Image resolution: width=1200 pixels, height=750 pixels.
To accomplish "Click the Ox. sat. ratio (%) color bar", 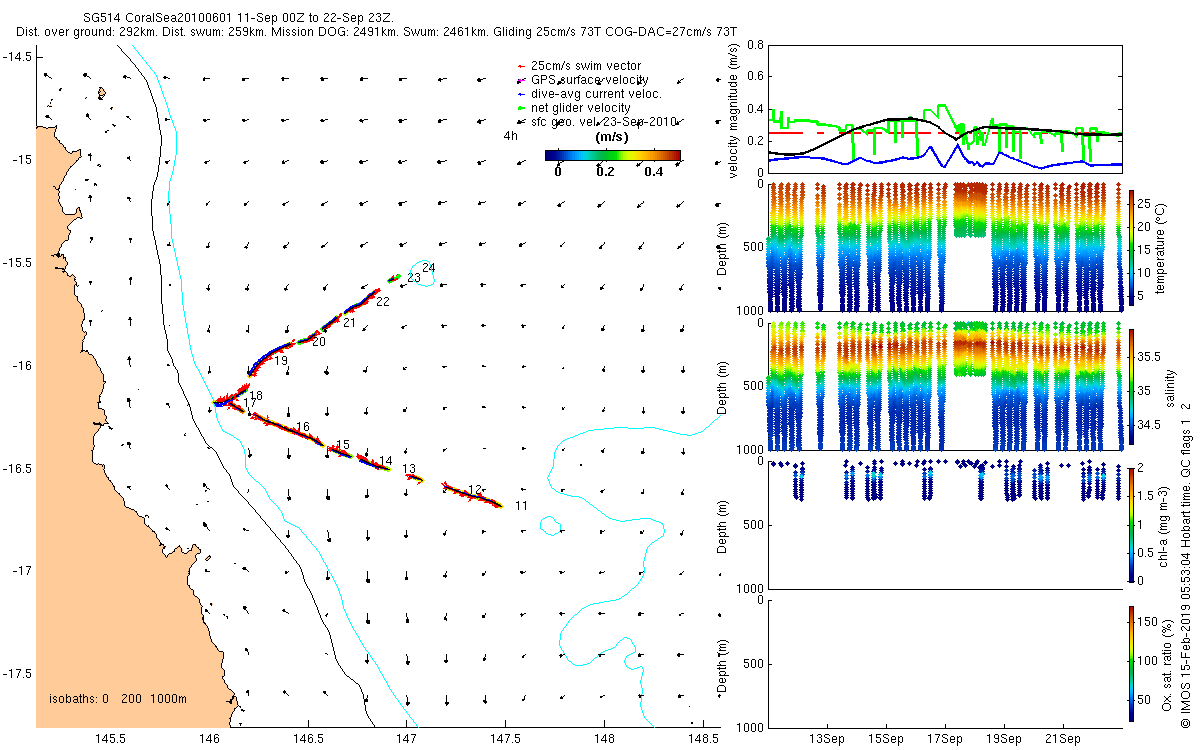I will coord(1131,662).
